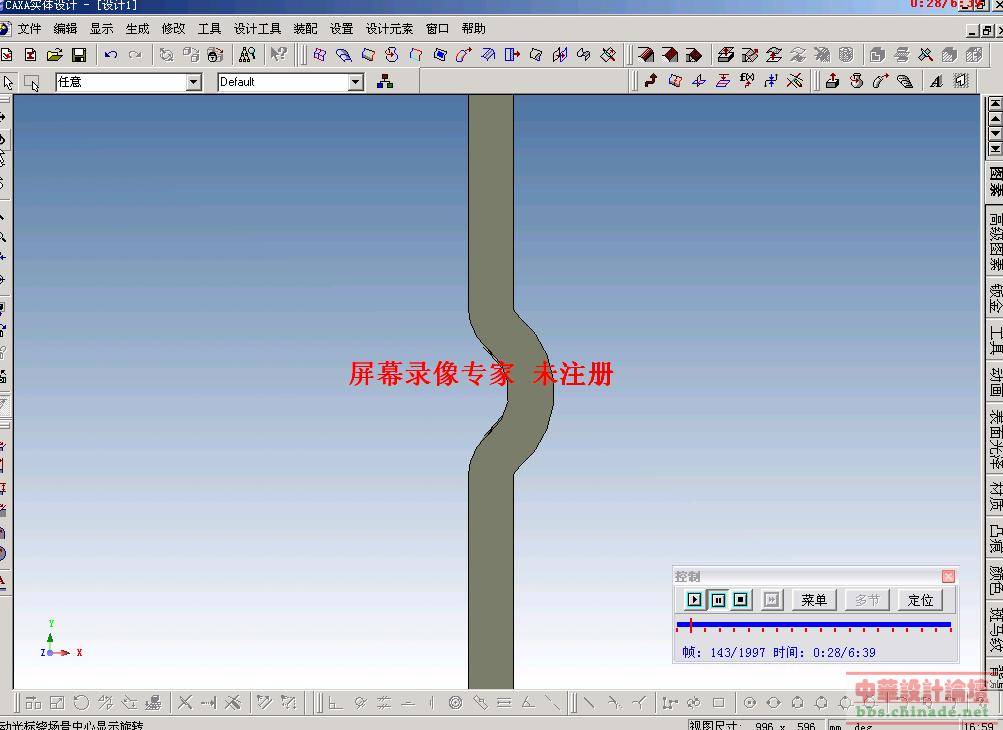Switch to the 钣金 catalog tab
1003x730 pixels.
995,298
